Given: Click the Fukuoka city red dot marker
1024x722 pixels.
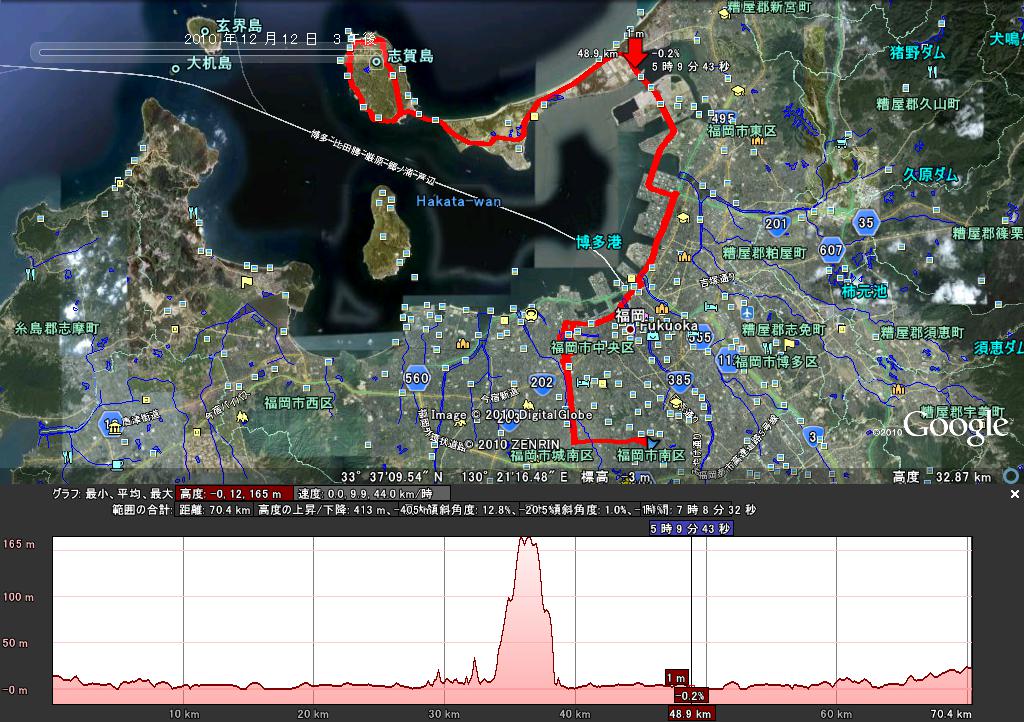Looking at the screenshot, I should tap(630, 330).
